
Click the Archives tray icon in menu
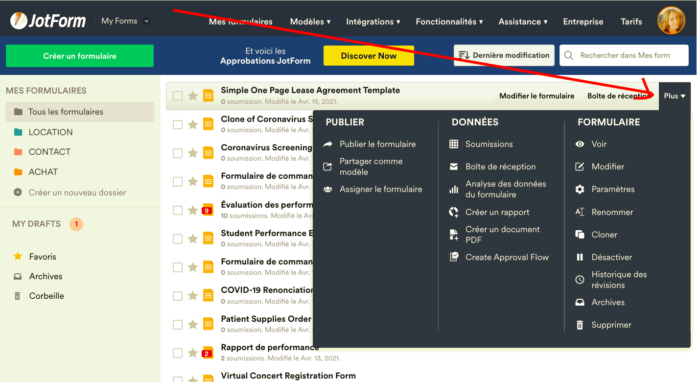pos(579,303)
